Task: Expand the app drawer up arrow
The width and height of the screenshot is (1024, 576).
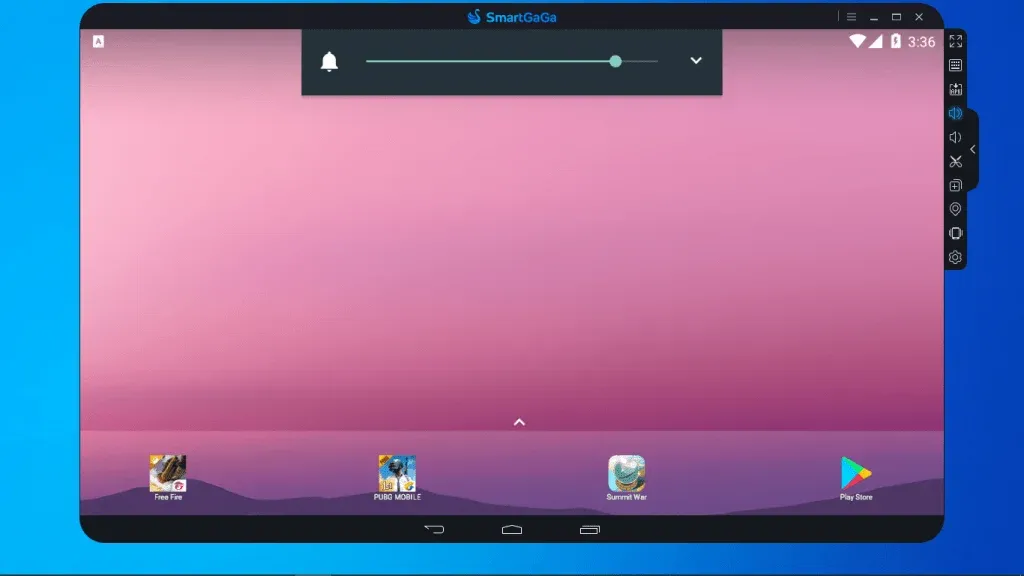Action: [519, 423]
